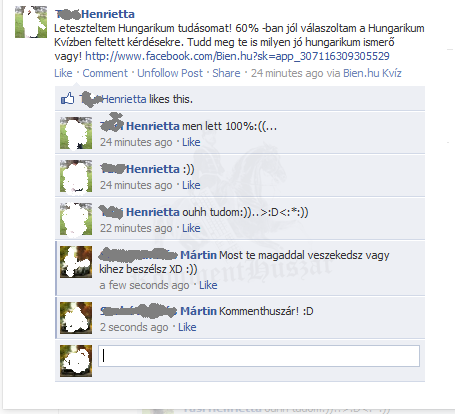Click Comment under the main post
455x414 pixels.
tap(105, 73)
